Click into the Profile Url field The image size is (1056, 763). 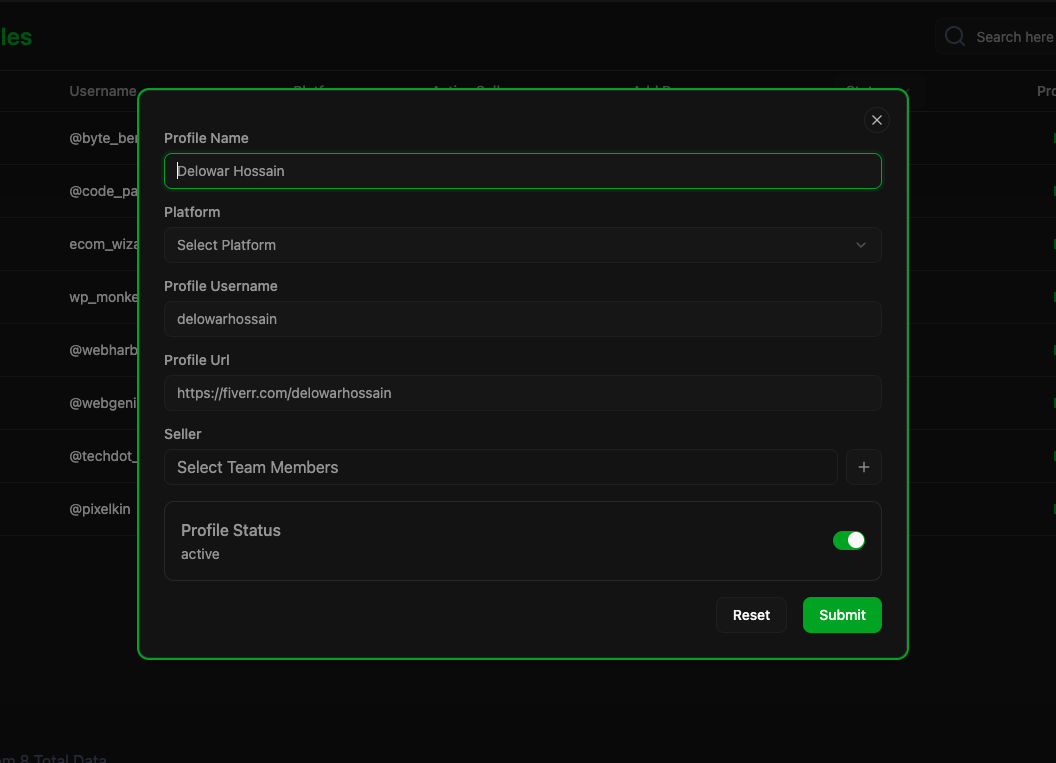click(x=522, y=393)
